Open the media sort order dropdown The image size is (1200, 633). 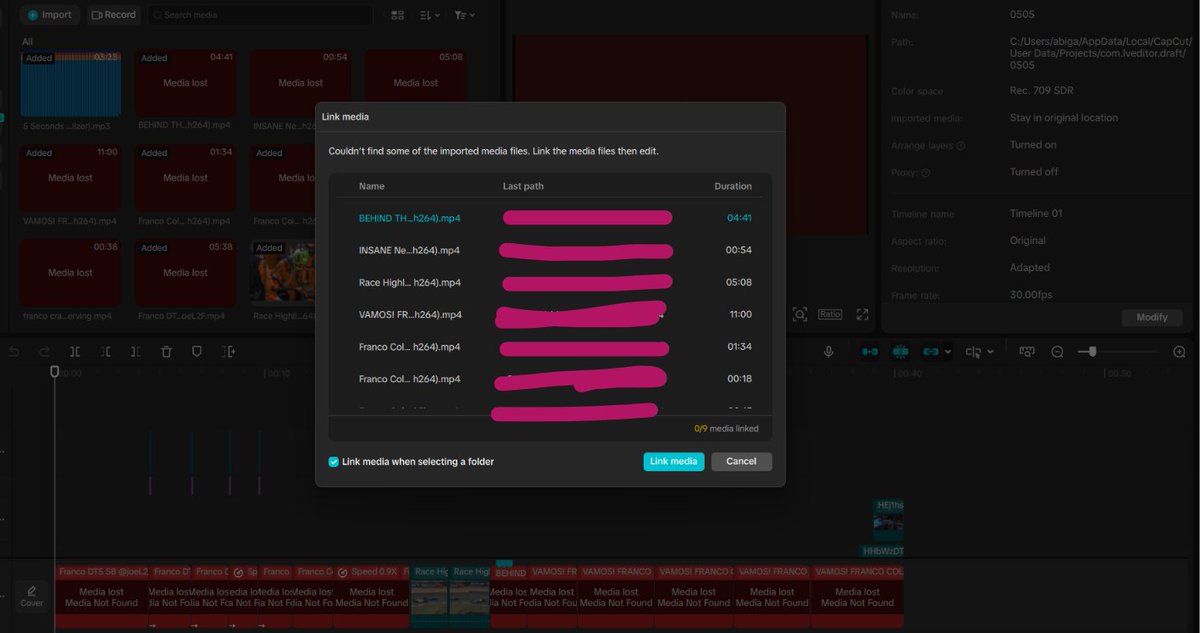point(430,15)
